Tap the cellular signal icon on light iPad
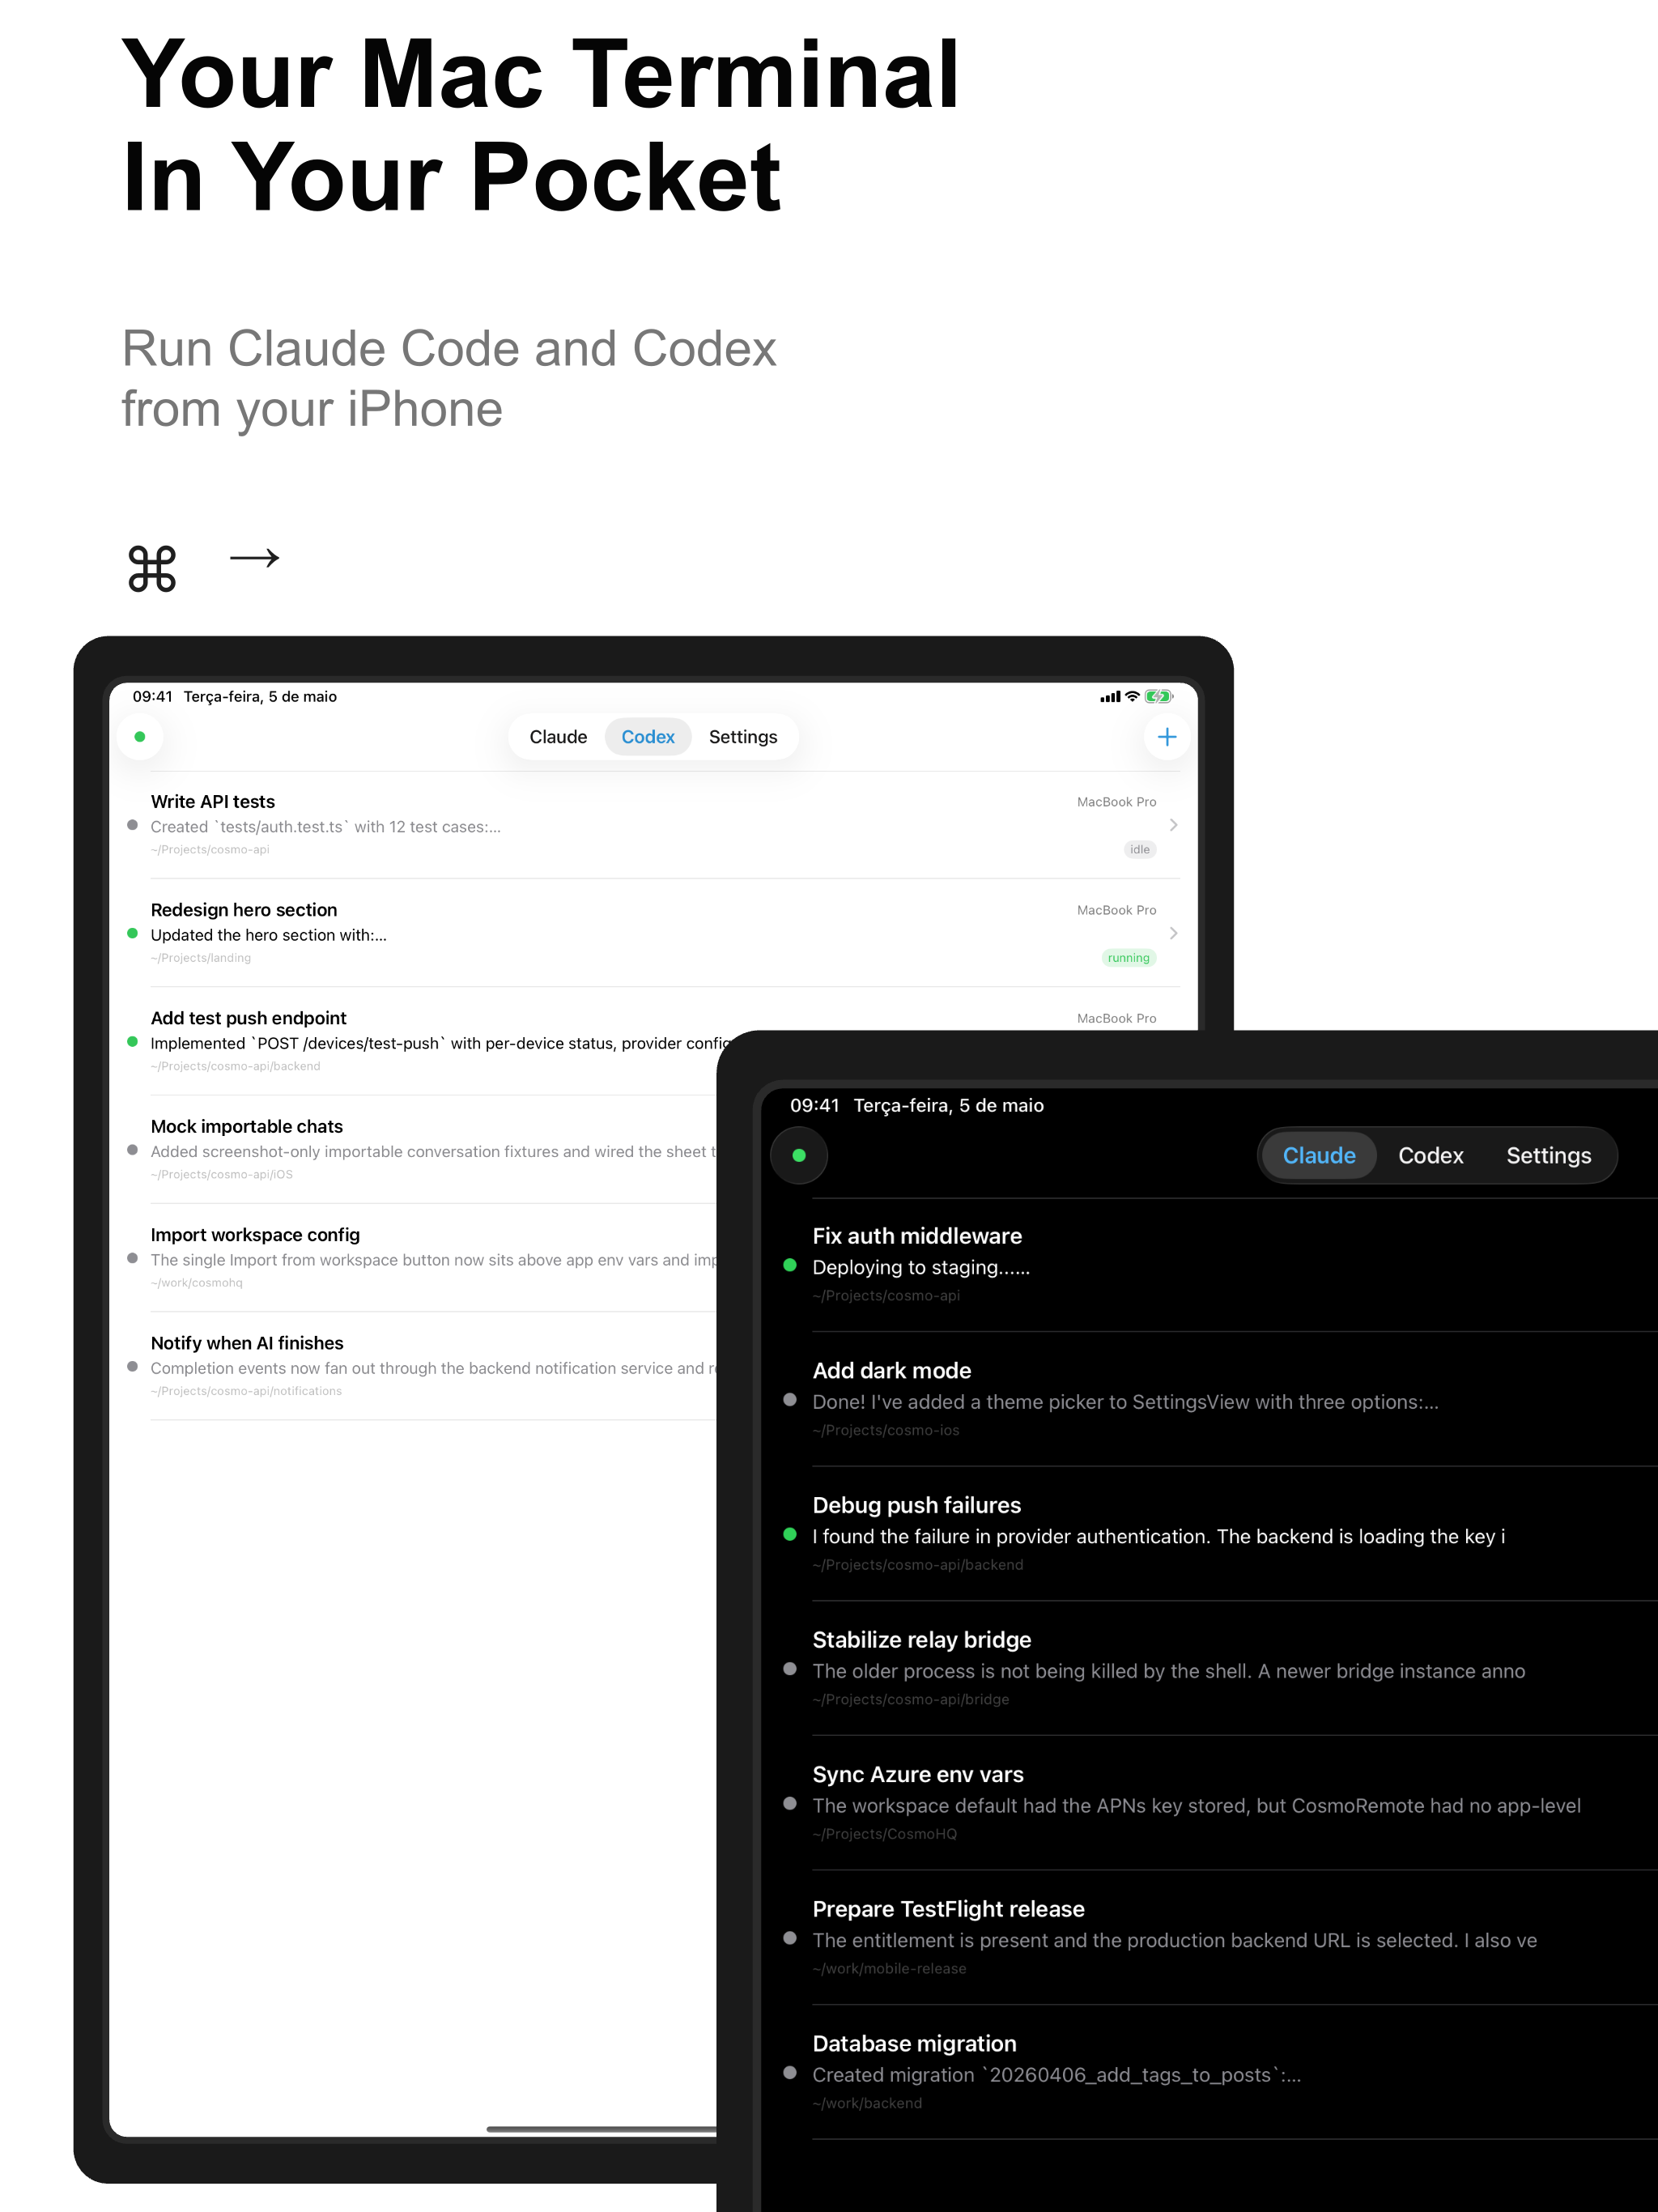The width and height of the screenshot is (1658, 2212). tap(1110, 697)
